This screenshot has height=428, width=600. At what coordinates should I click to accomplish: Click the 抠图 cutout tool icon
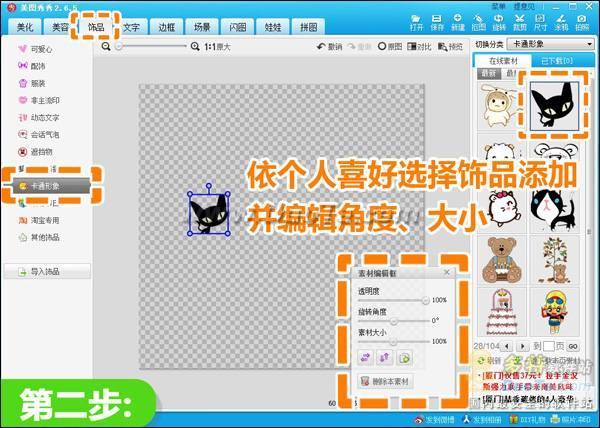(x=478, y=23)
